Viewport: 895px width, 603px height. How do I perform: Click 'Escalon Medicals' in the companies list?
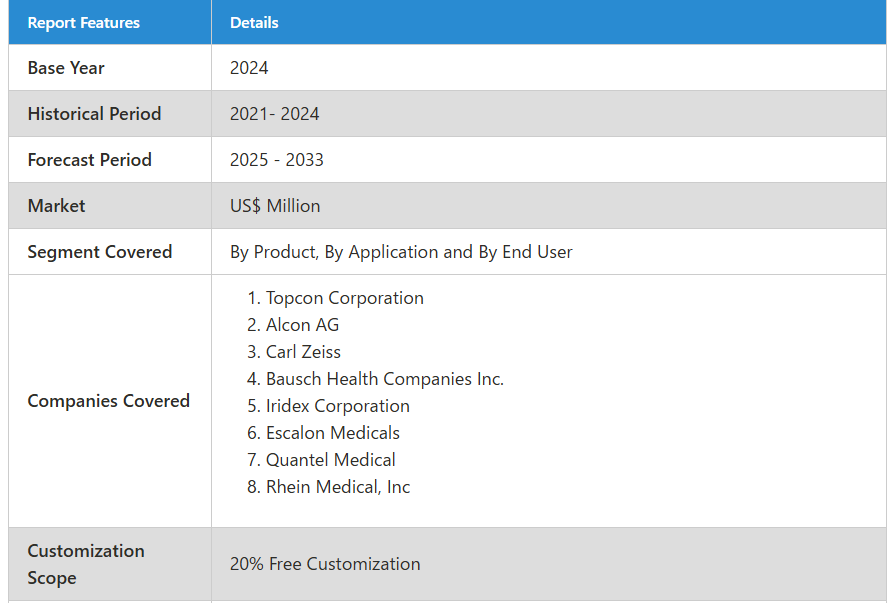pyautogui.click(x=333, y=433)
